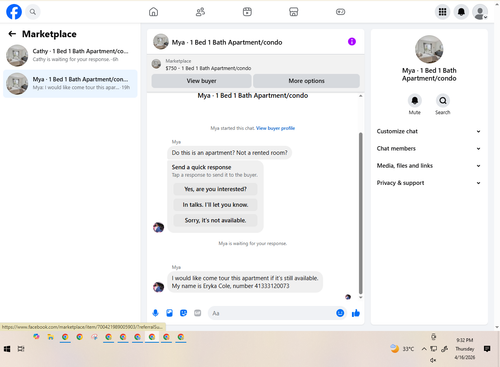The width and height of the screenshot is (500, 367).
Task: Open the weather widget showing 33°C
Action: [x=402, y=349]
